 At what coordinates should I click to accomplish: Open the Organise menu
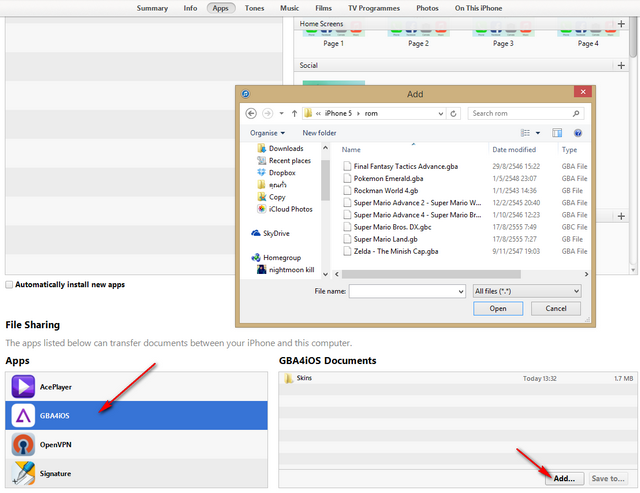click(x=267, y=133)
